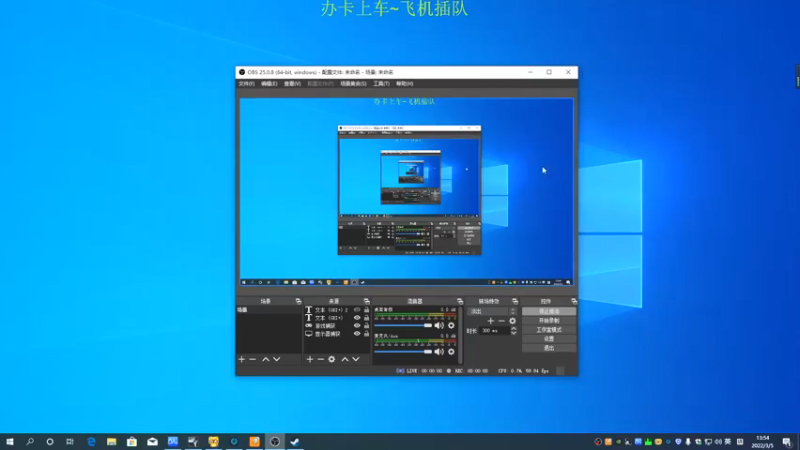Open the 桌面音频 mixer settings gear

coord(451,325)
